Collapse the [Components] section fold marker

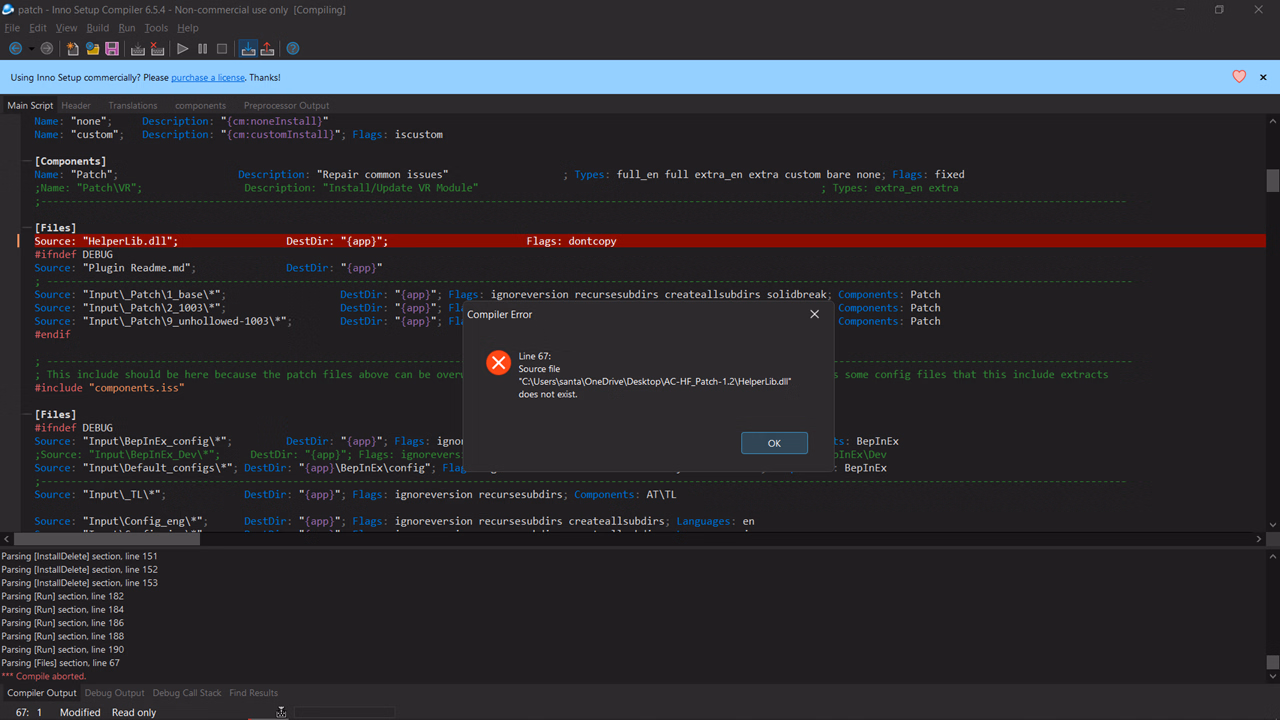26,161
